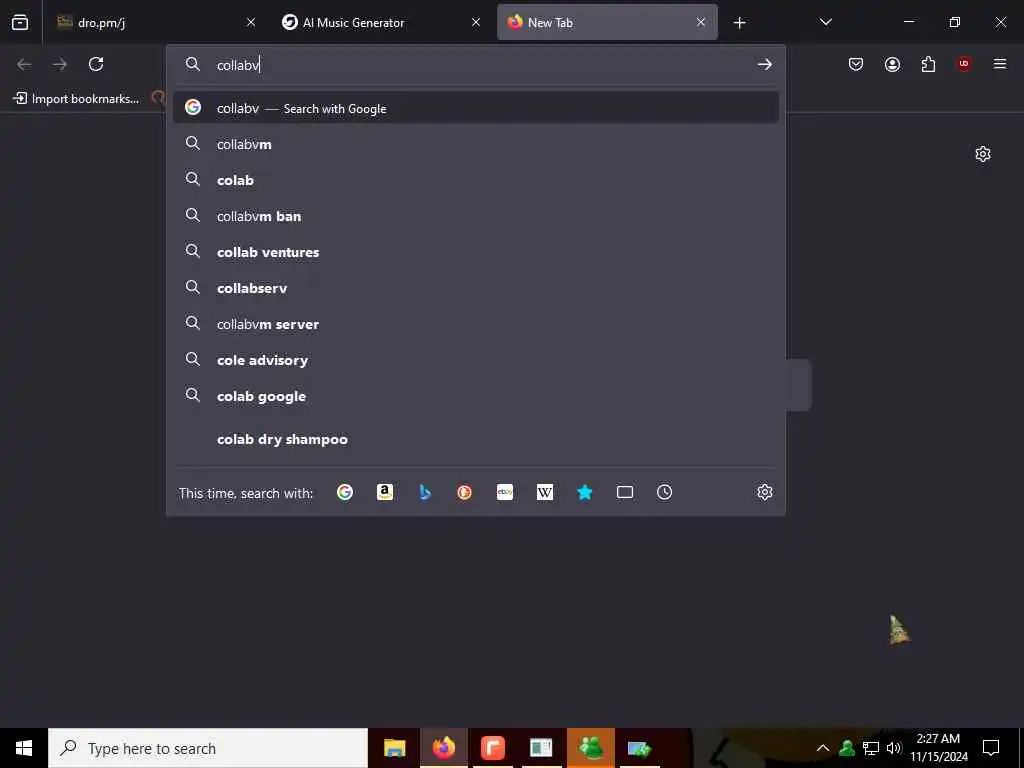The height and width of the screenshot is (768, 1024).
Task: Switch to the AI Music Generator tab
Action: click(380, 22)
